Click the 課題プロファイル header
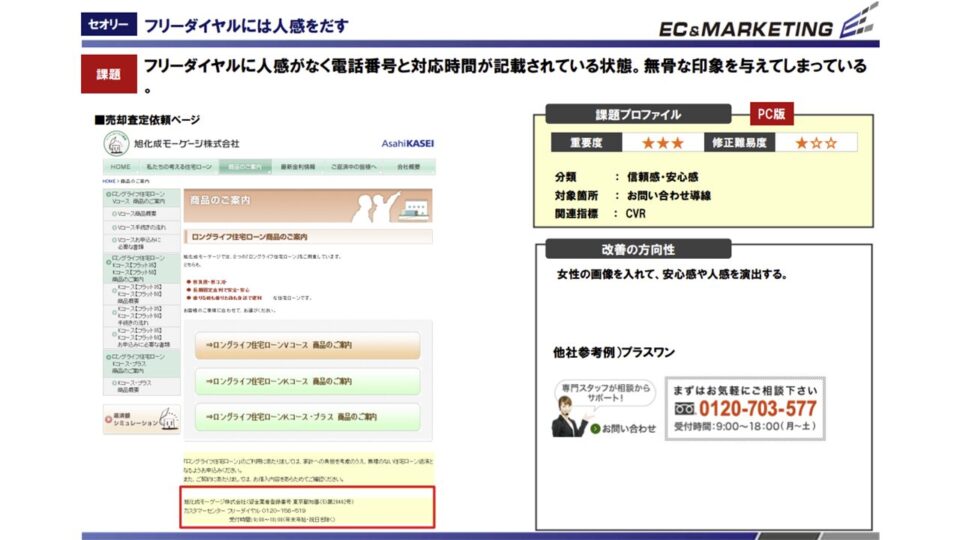The height and width of the screenshot is (540, 960). pos(638,114)
